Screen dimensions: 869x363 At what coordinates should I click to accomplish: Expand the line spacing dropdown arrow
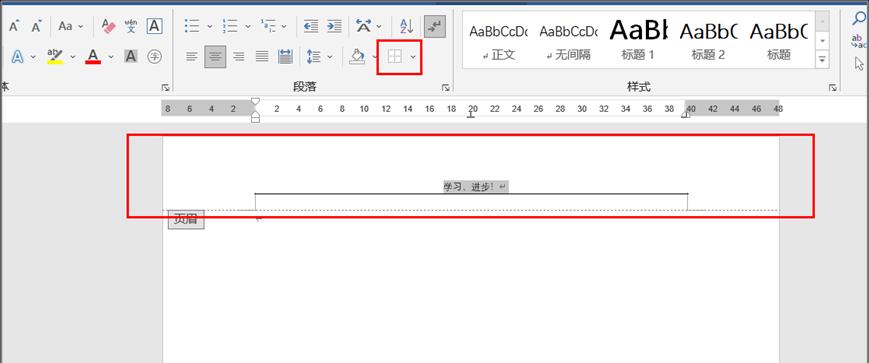tap(330, 57)
